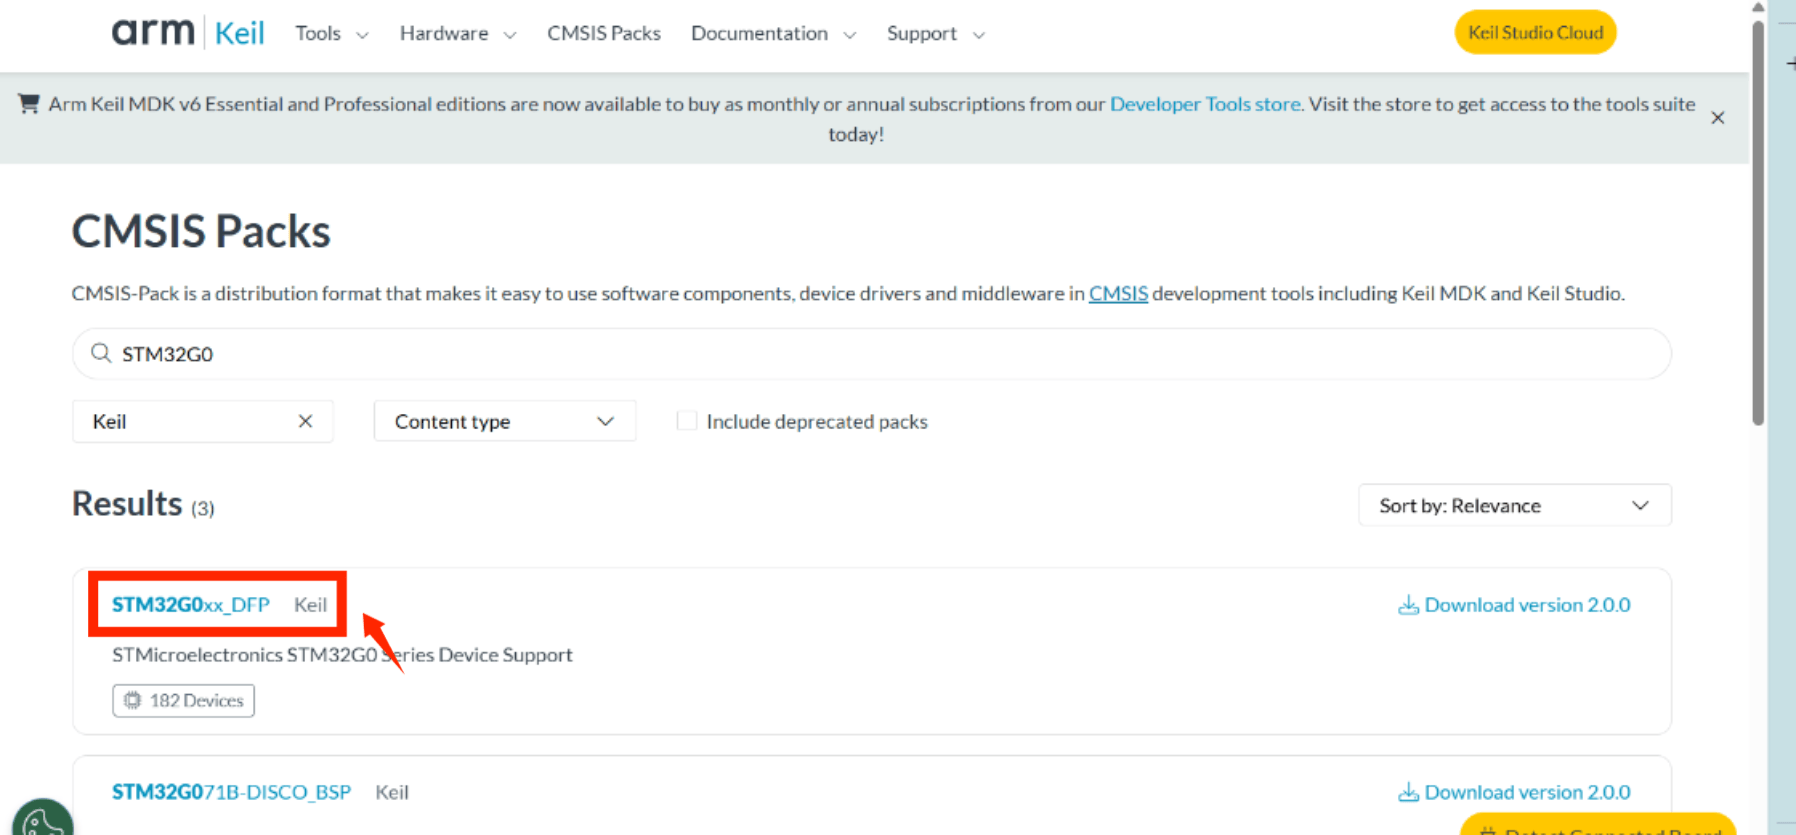Screen dimensions: 1796x835
Task: Download STM32G0xx_DFP version 2.0.0
Action: 1514,605
